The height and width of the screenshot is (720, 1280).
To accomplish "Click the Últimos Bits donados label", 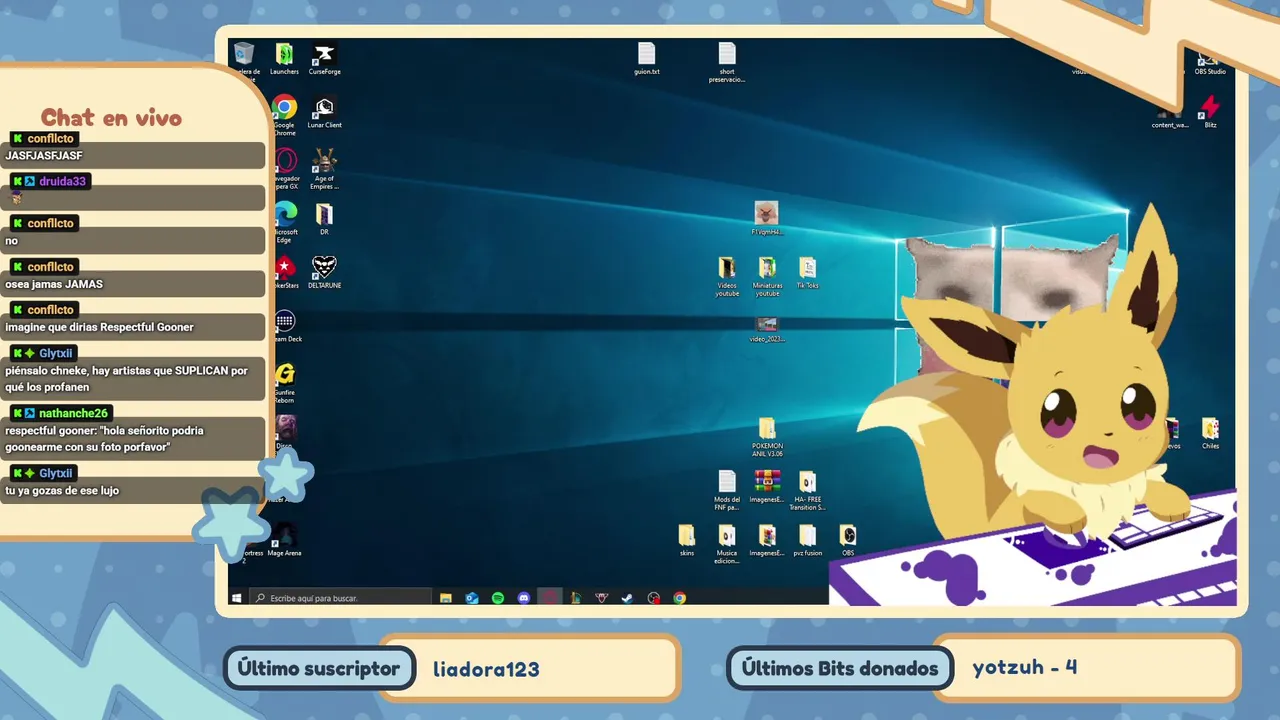I will click(x=840, y=669).
